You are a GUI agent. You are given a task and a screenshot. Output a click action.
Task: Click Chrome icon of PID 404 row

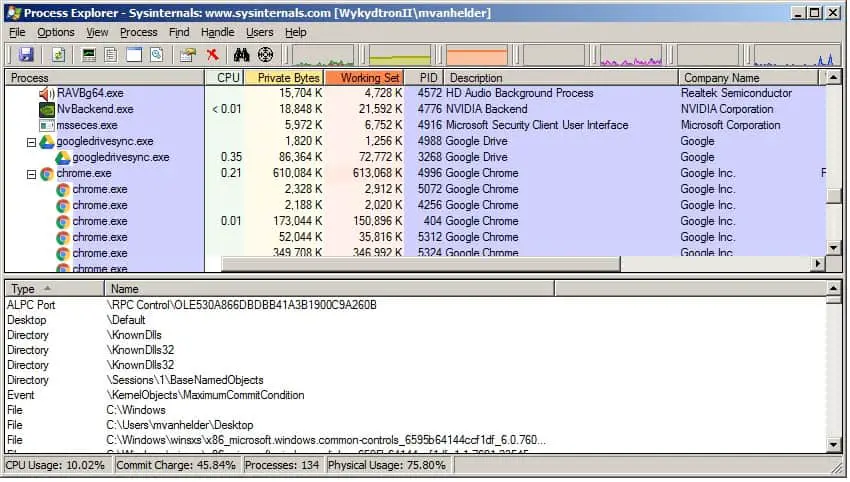click(x=63, y=222)
